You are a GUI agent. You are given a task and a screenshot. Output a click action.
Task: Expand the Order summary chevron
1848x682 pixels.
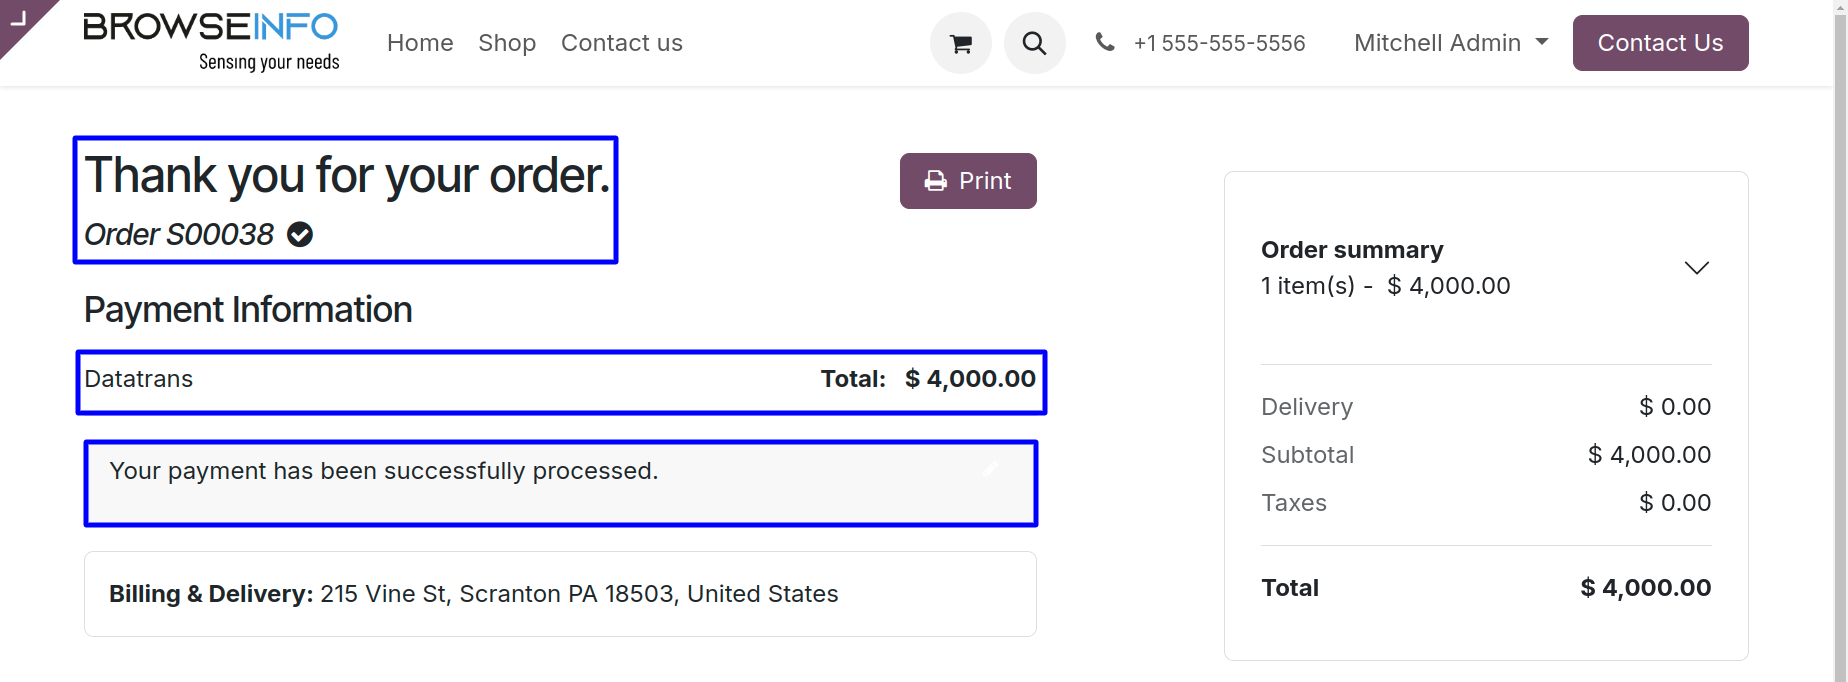pyautogui.click(x=1697, y=268)
